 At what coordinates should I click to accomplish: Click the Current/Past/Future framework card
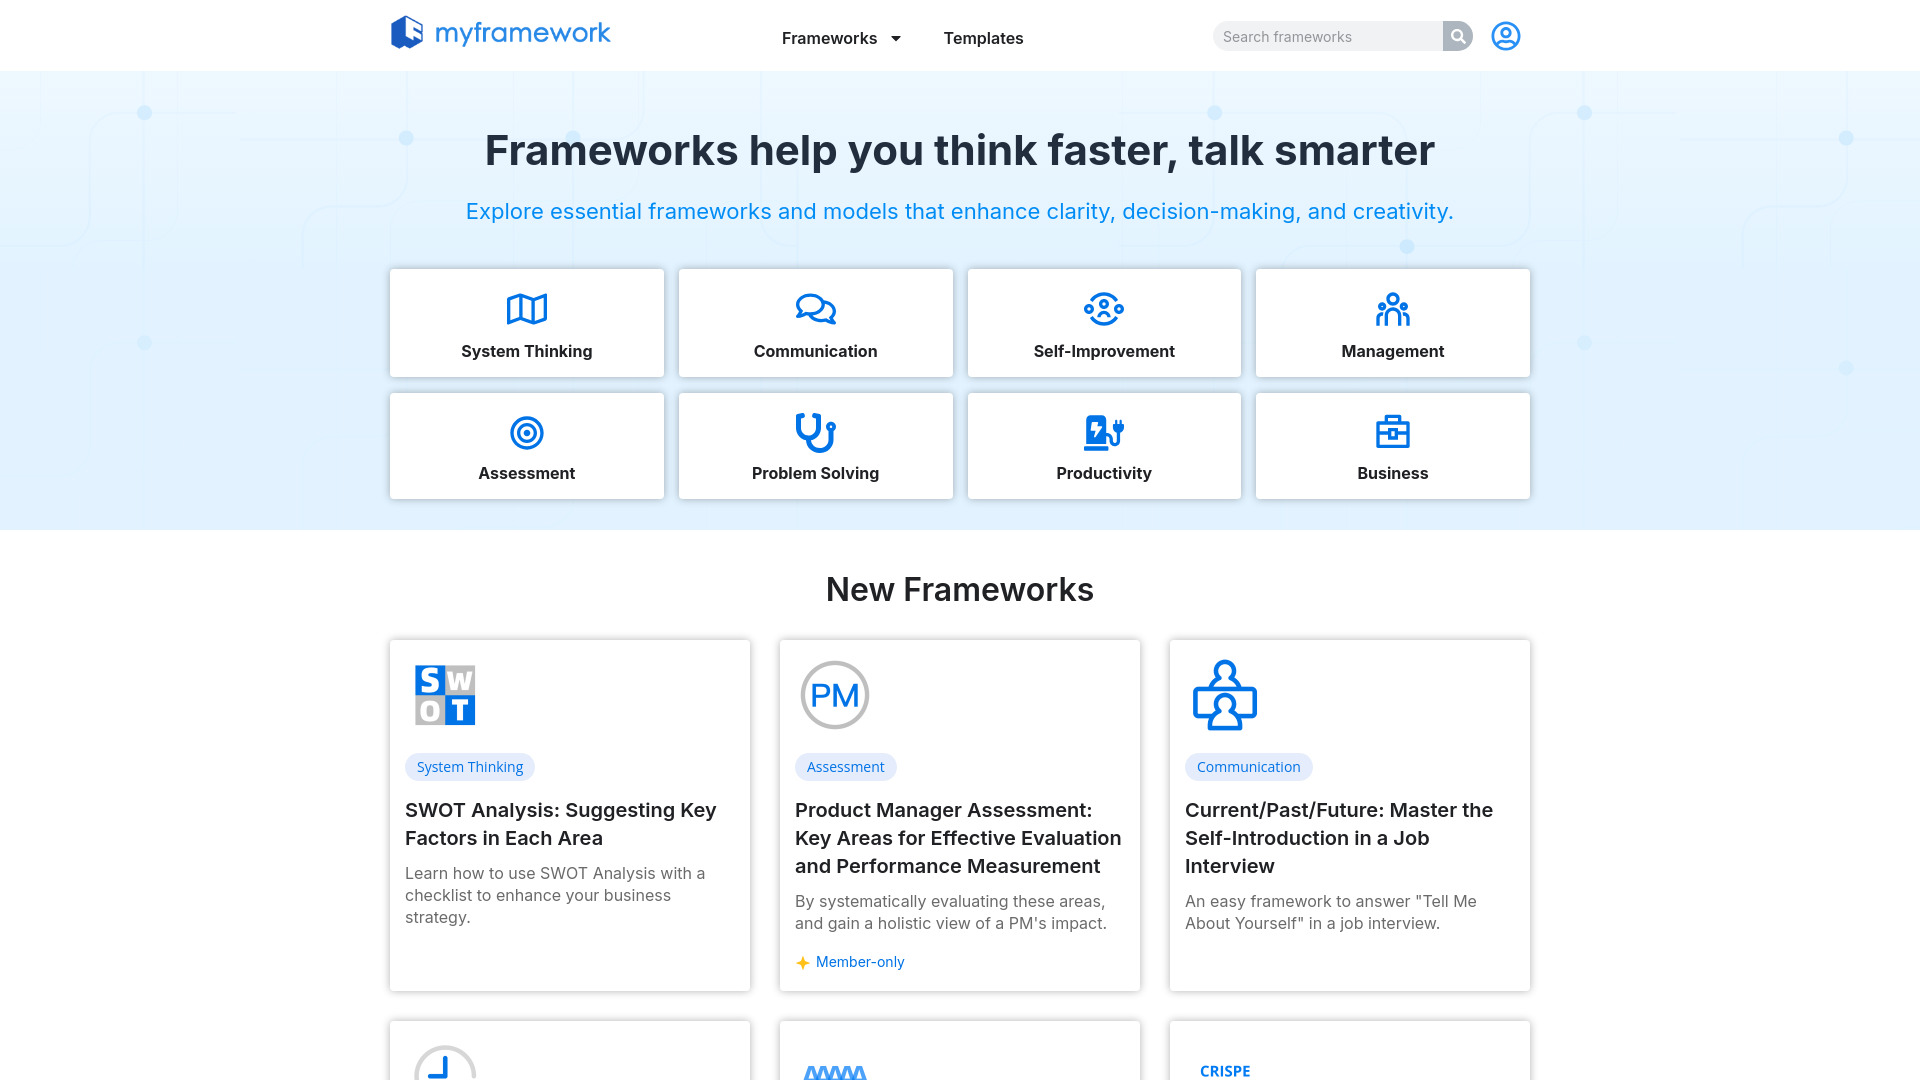coord(1349,814)
